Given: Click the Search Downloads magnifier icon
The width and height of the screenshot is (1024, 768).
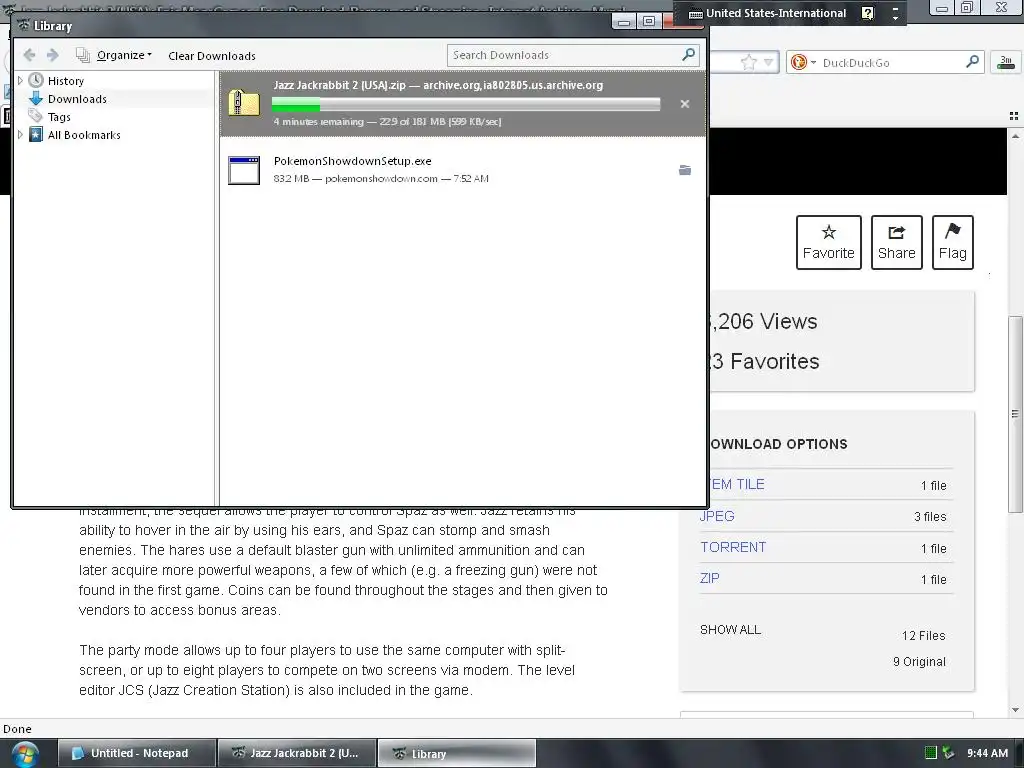Looking at the screenshot, I should point(688,55).
